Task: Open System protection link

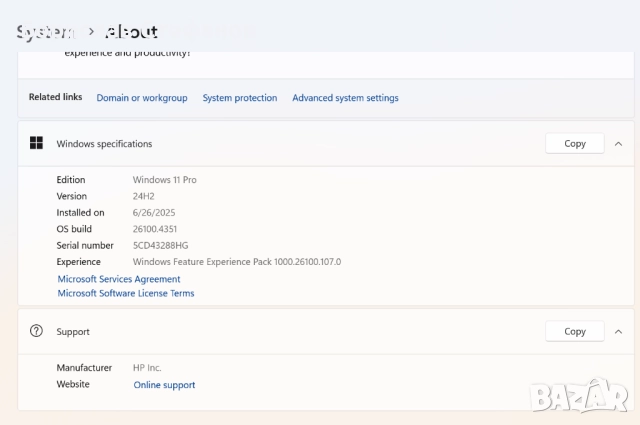Action: pyautogui.click(x=240, y=98)
